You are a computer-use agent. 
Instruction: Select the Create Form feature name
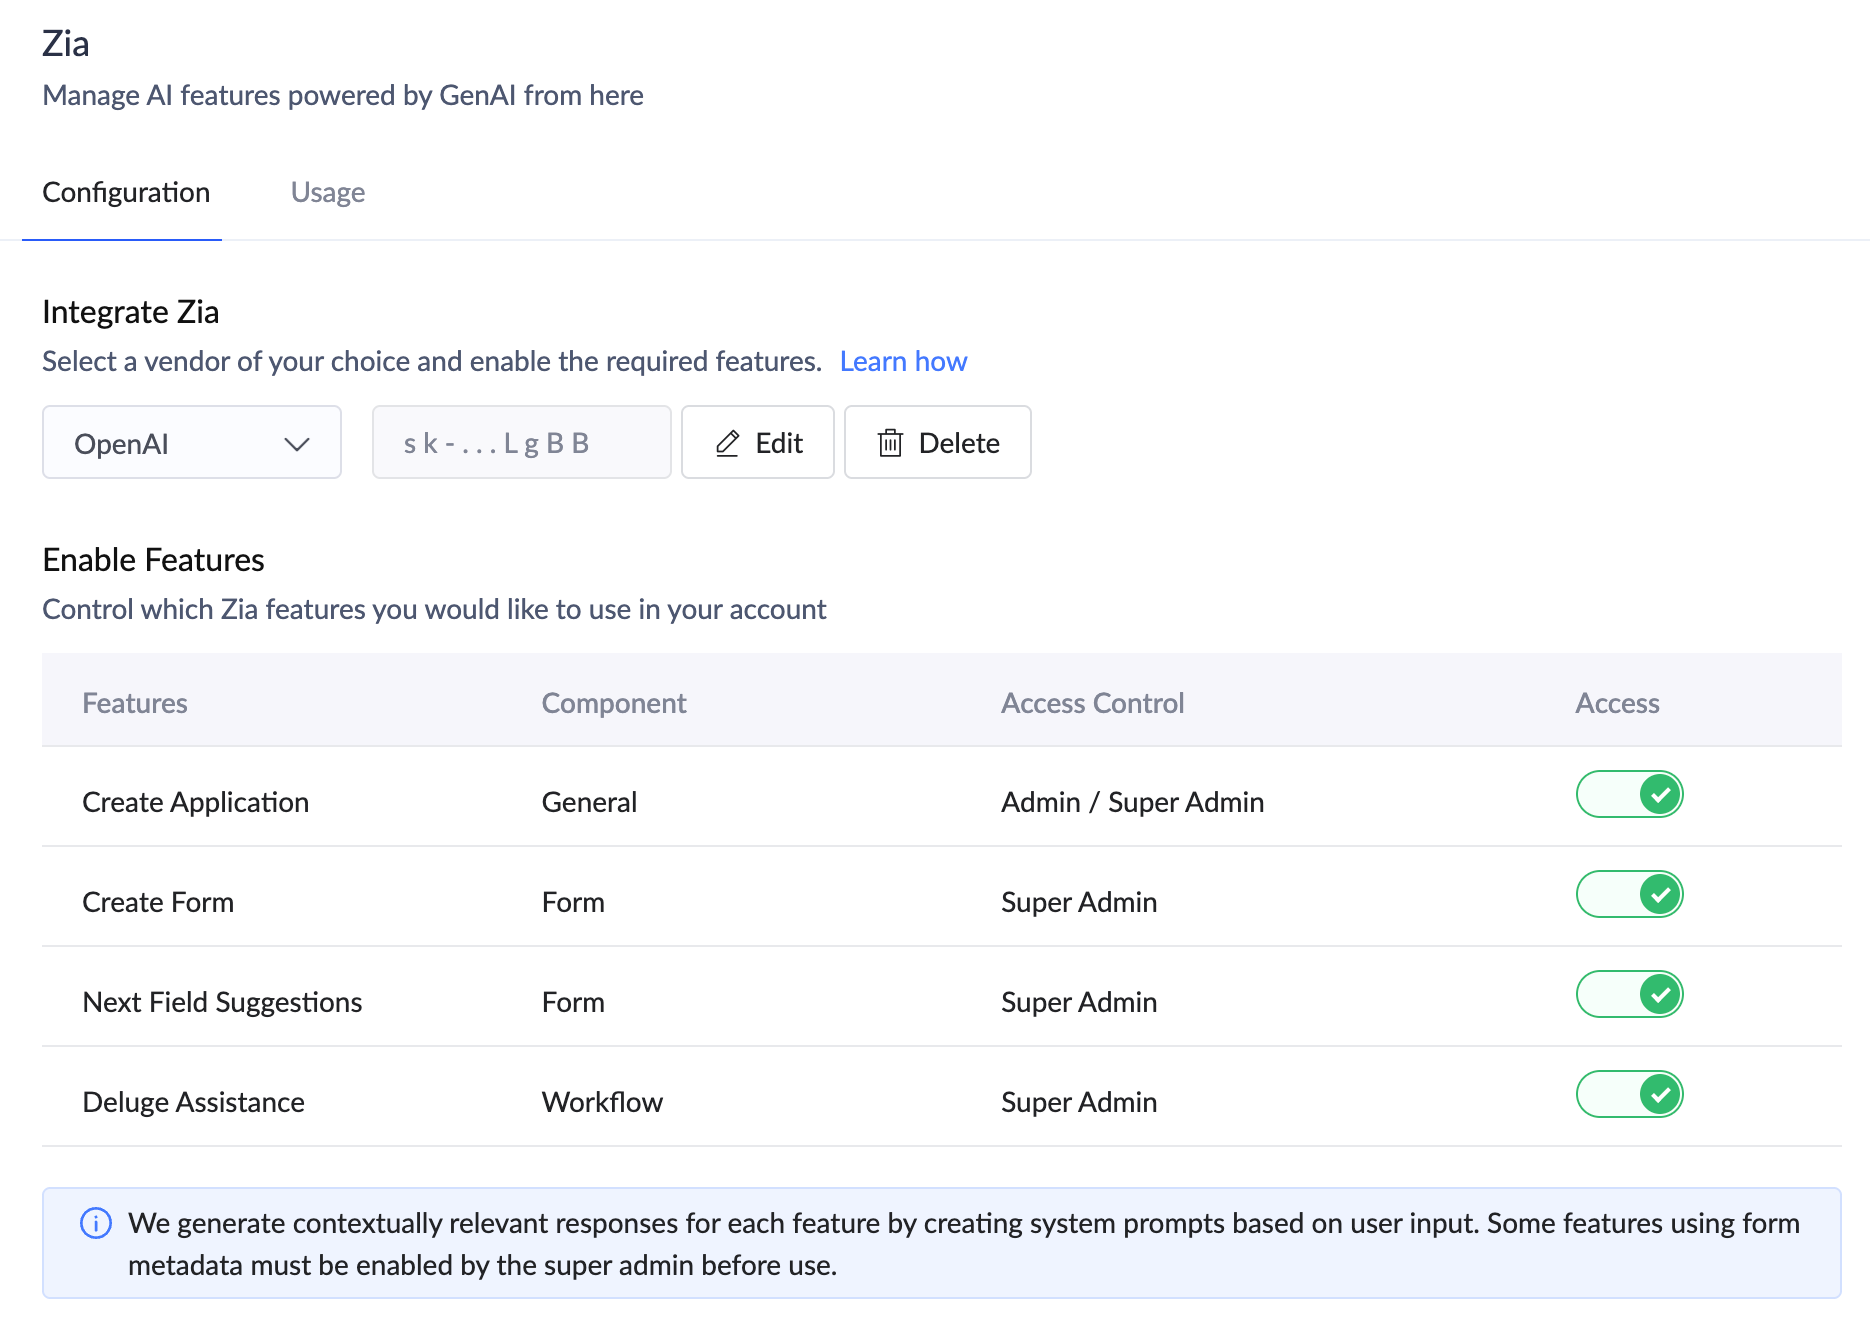[x=158, y=902]
